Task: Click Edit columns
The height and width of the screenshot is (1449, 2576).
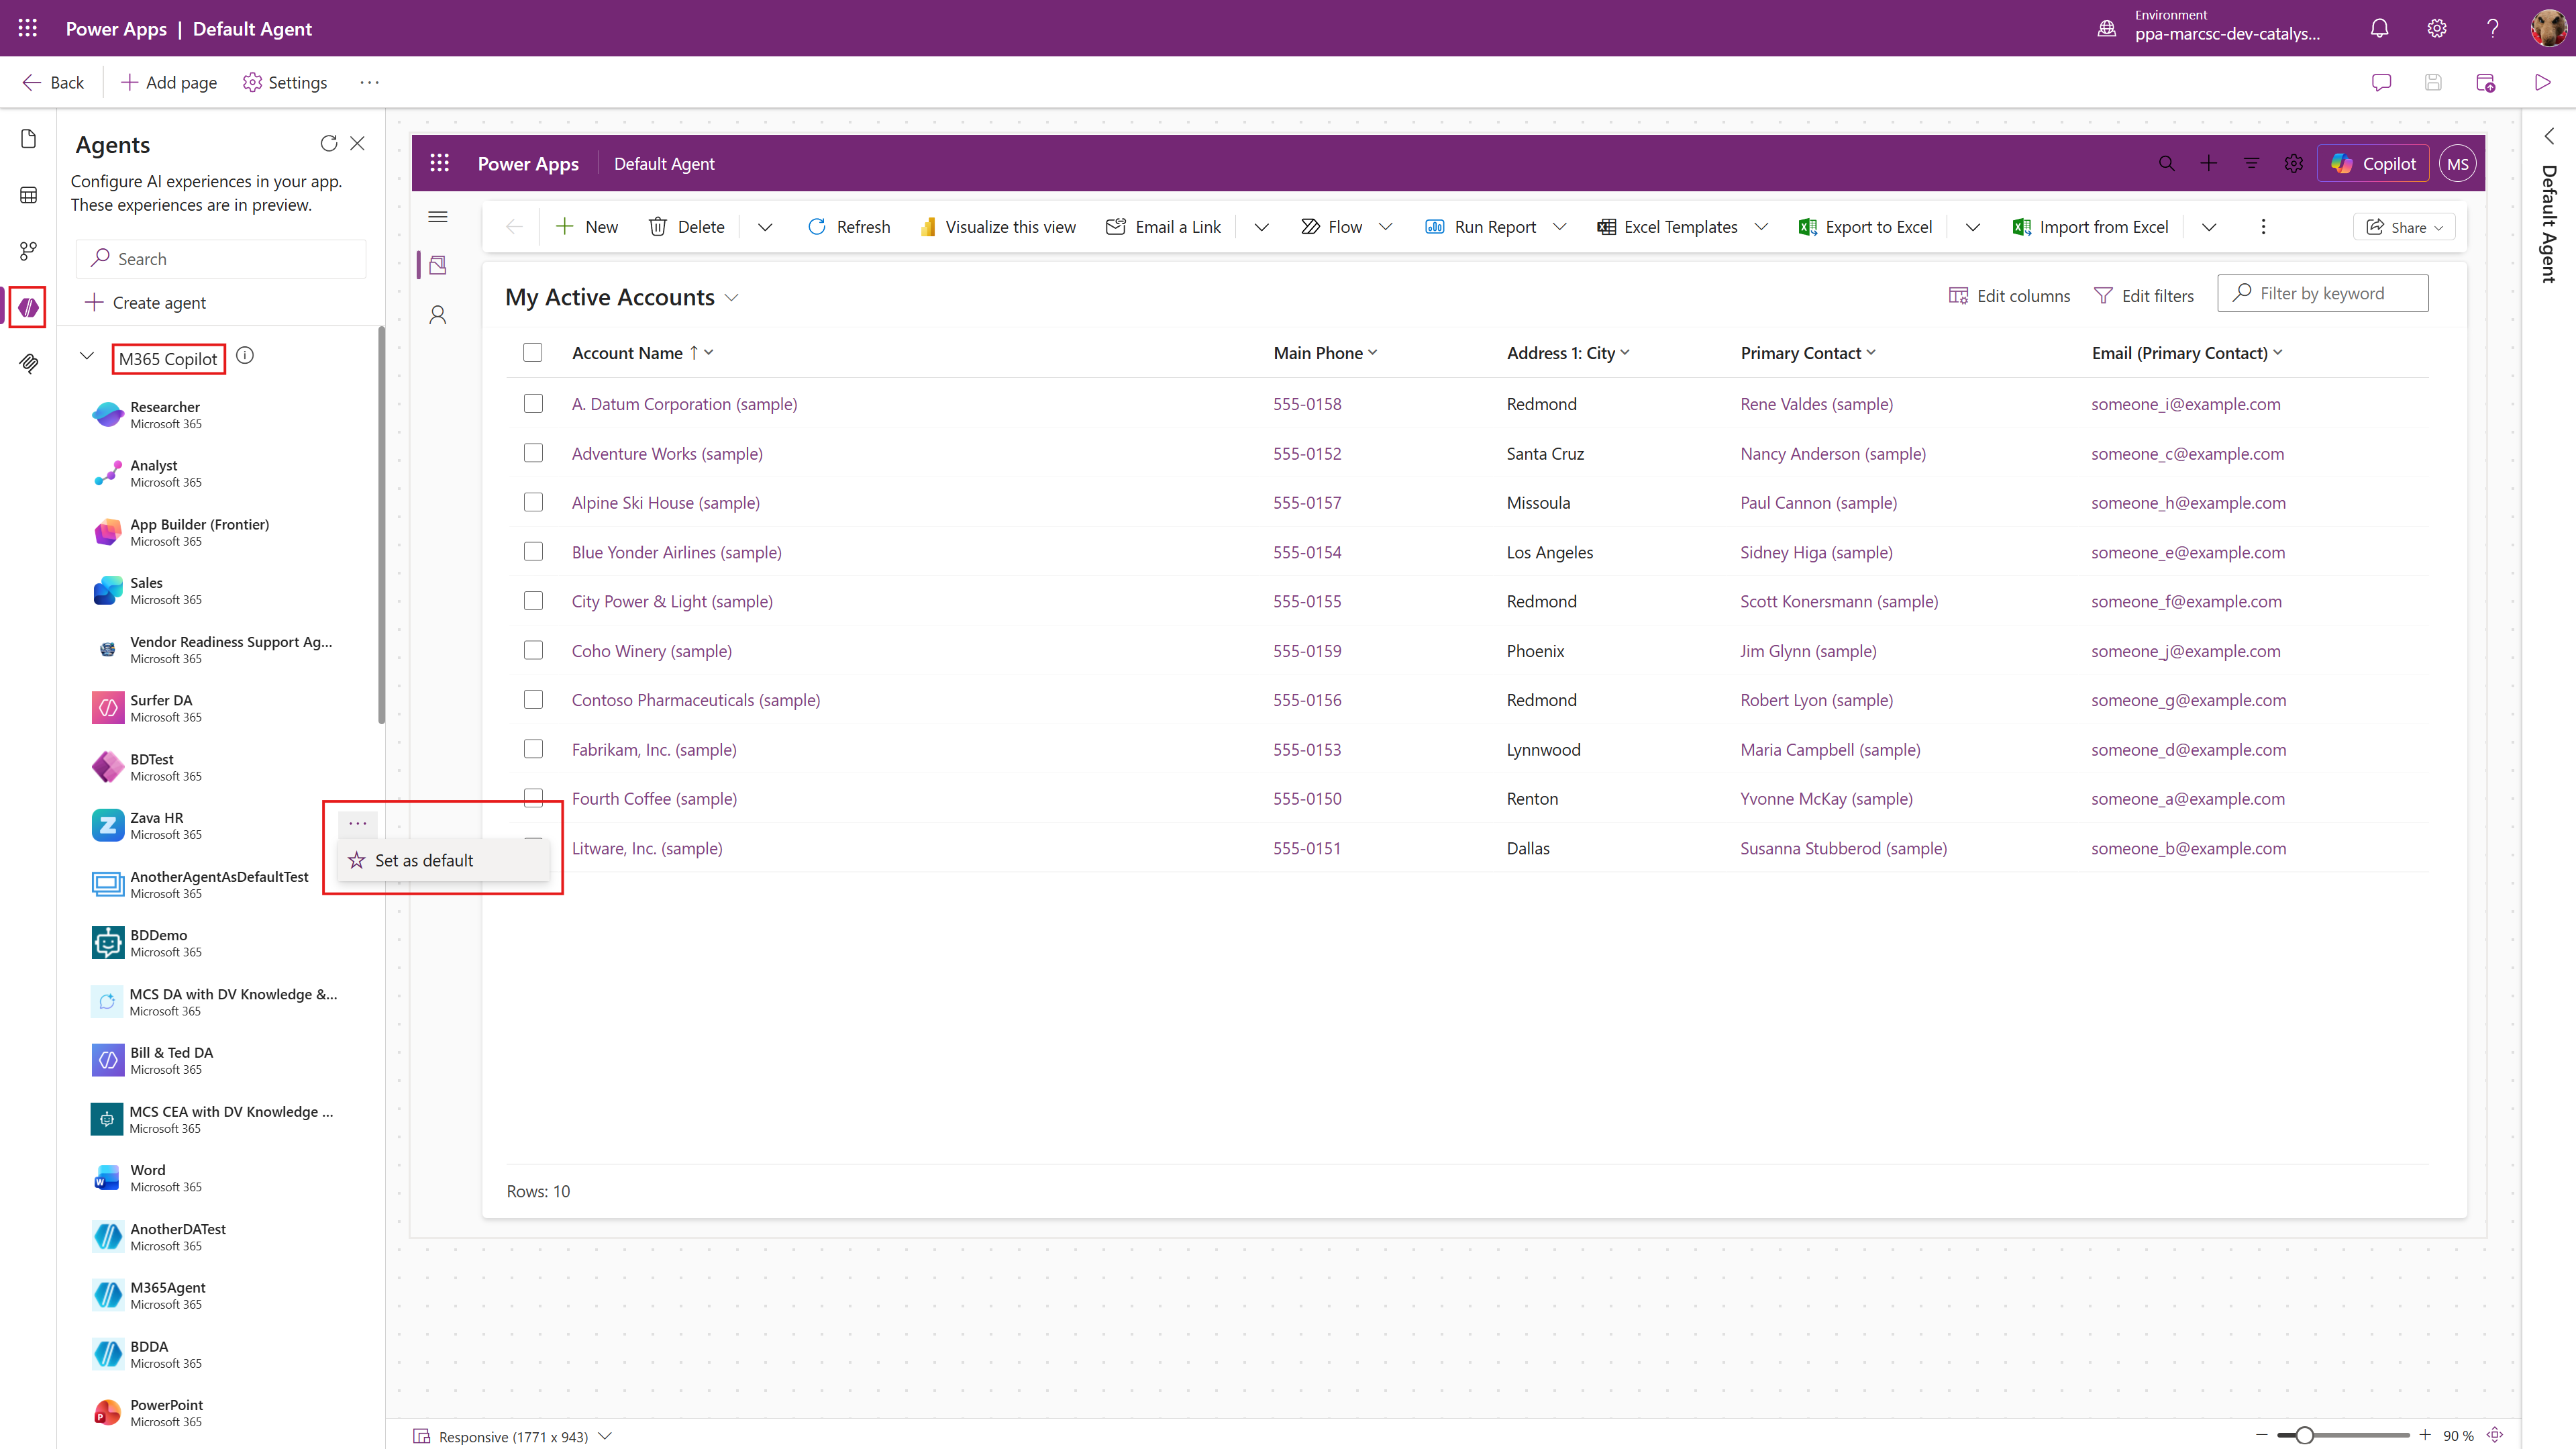Action: [2009, 296]
